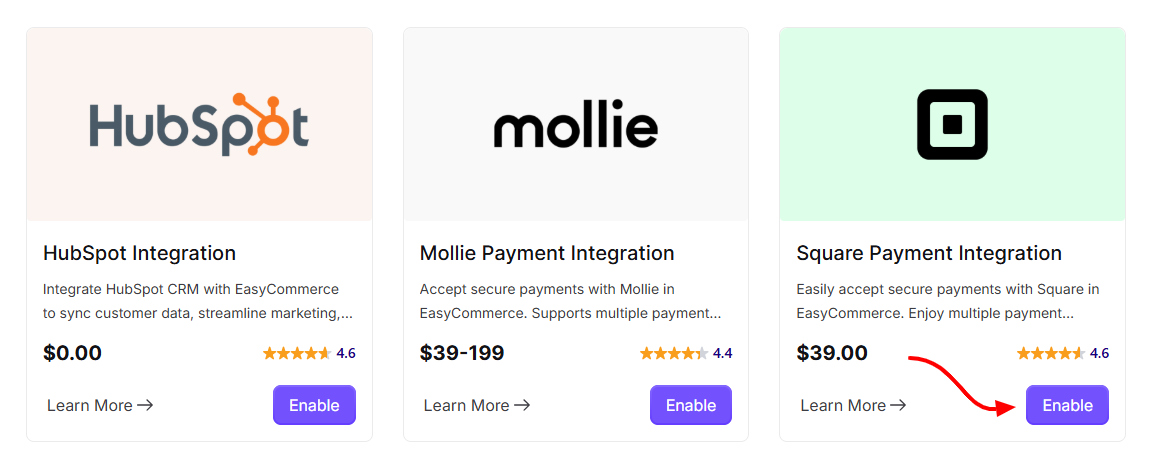Open Learn More for Square Payment

(x=853, y=405)
